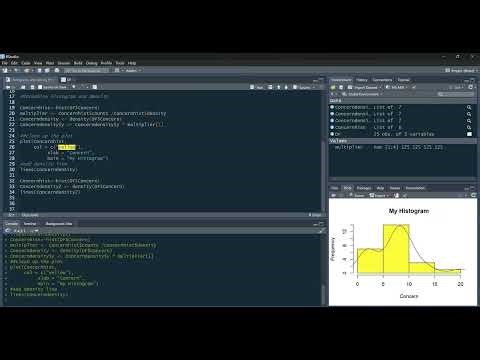This screenshot has width=480, height=360.
Task: Switch to the Presentation tab
Action: coord(415,188)
